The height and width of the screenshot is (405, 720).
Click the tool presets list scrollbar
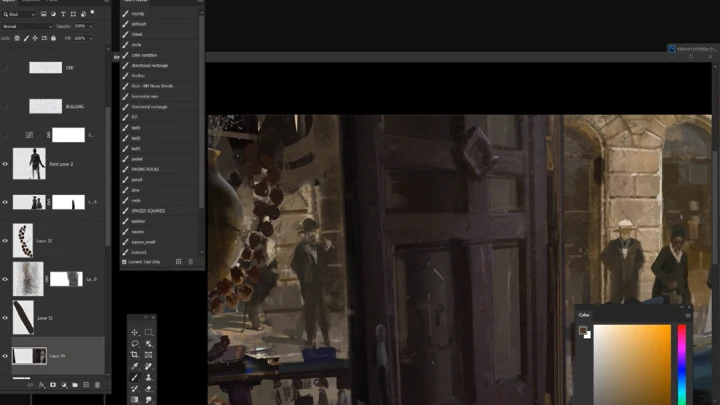pyautogui.click(x=201, y=110)
